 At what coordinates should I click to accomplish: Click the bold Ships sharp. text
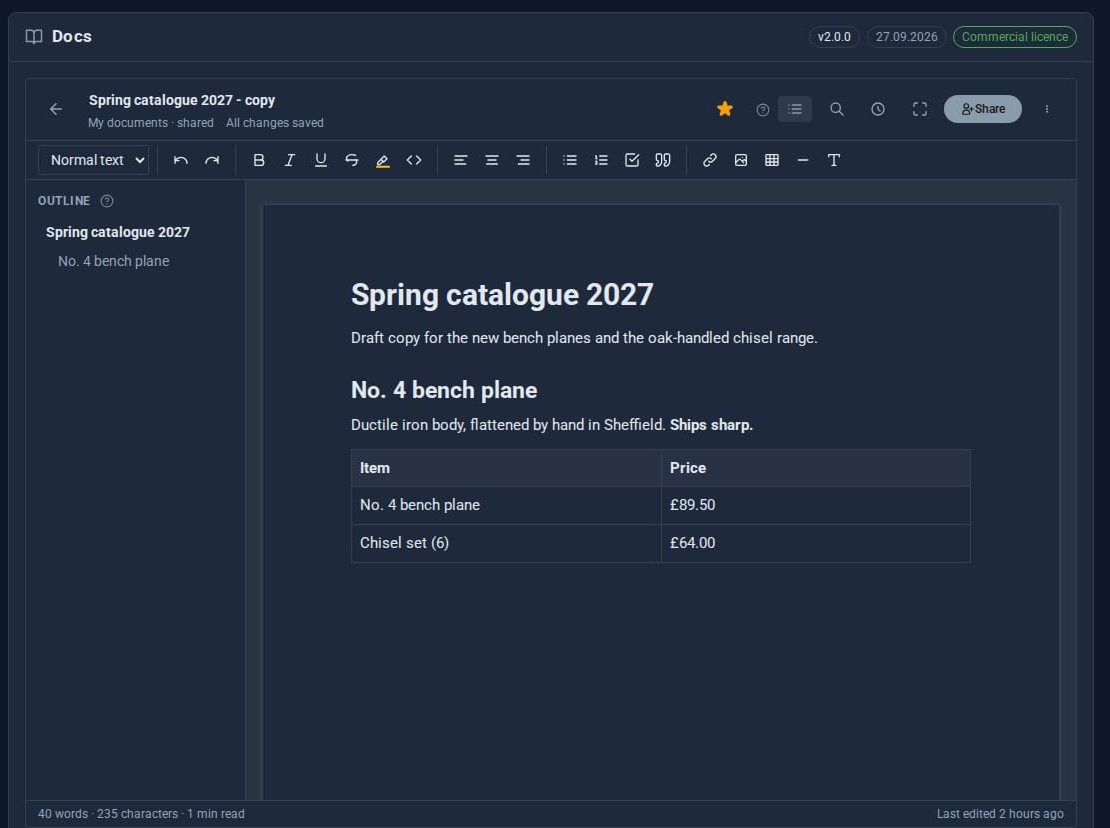pos(711,425)
